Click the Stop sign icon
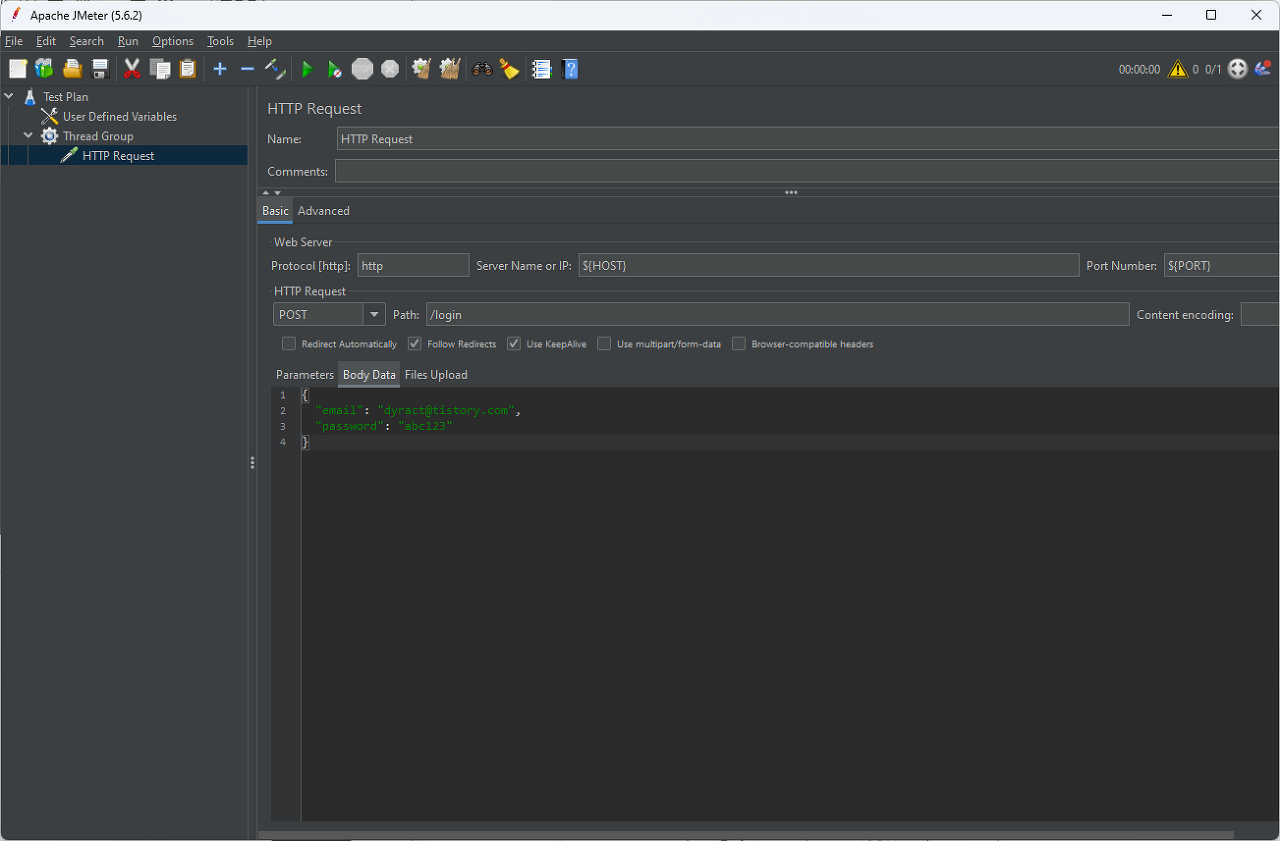This screenshot has width=1280, height=841. pos(362,69)
